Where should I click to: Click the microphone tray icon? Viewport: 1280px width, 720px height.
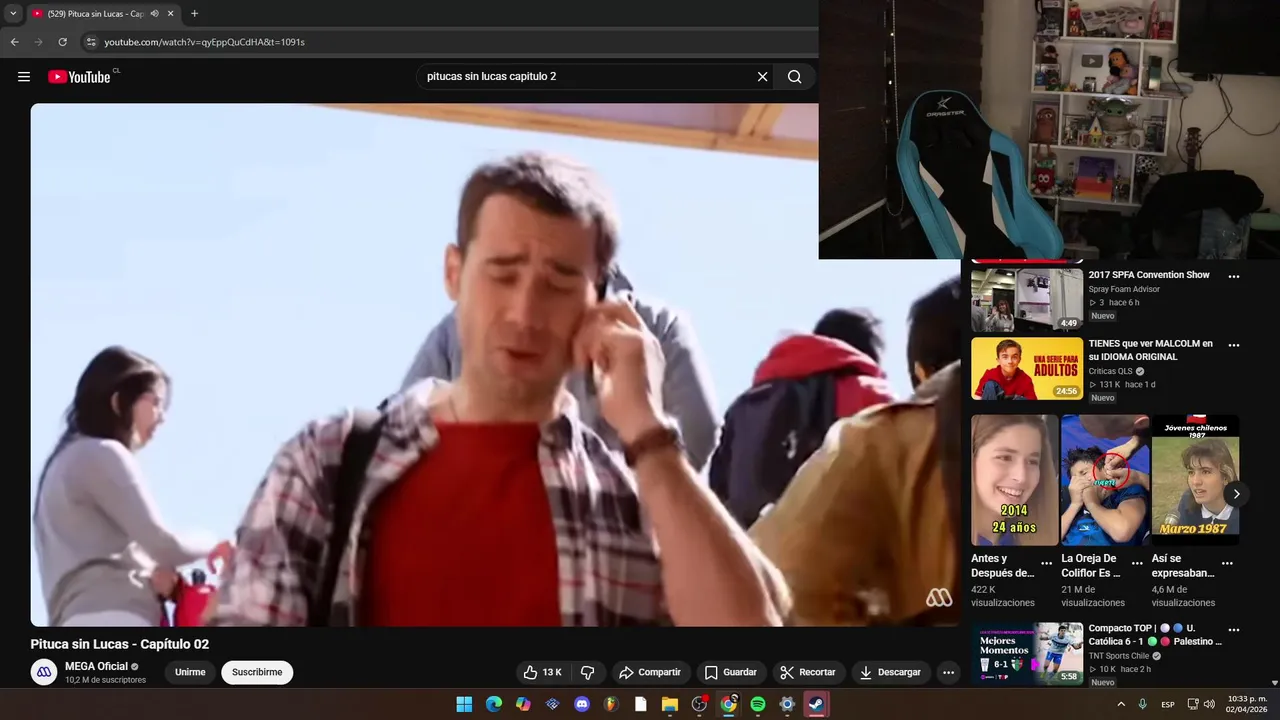pyautogui.click(x=1142, y=704)
